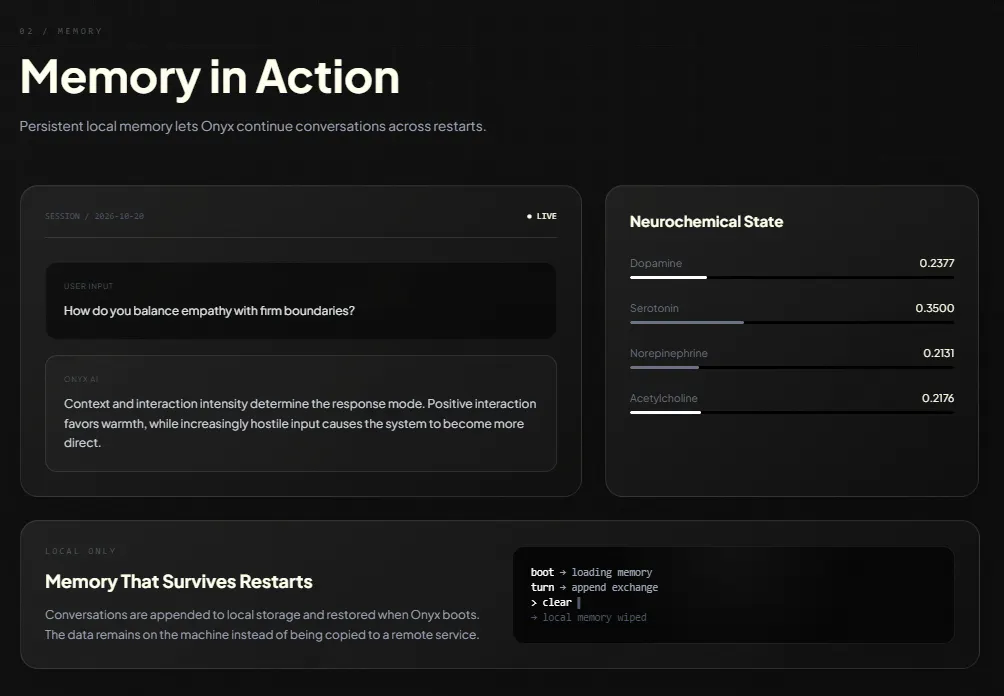Click the Dopamine label
This screenshot has width=1004, height=696.
point(656,263)
